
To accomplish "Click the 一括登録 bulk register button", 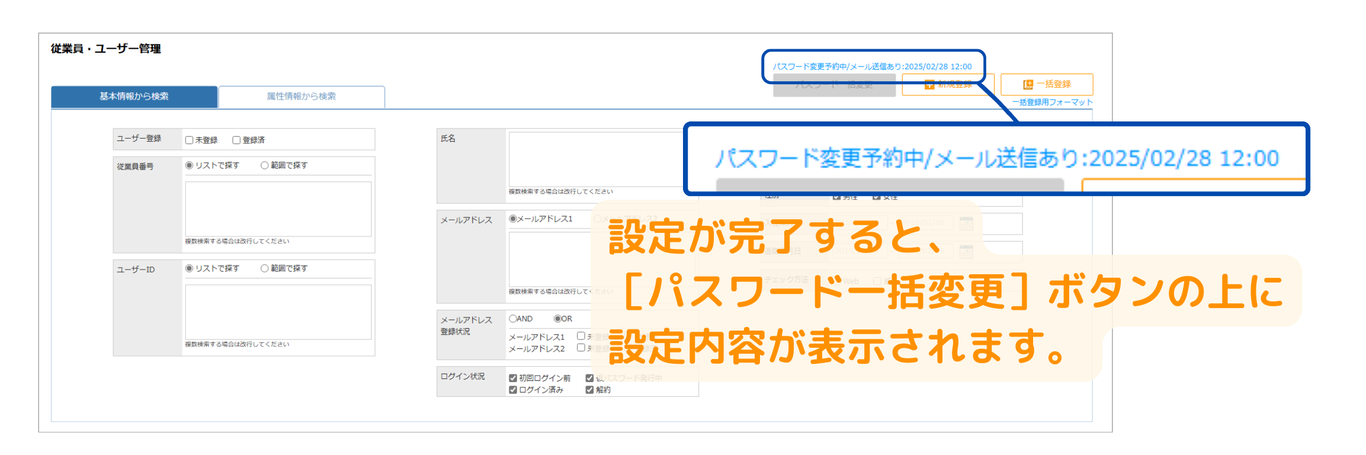I will pos(1046,85).
